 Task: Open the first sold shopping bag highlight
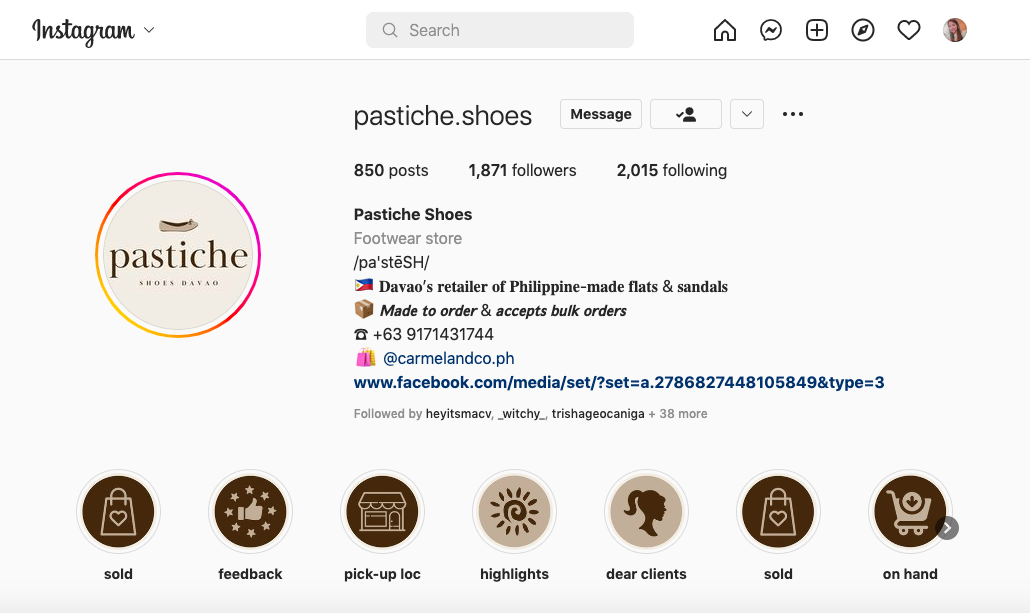pos(118,512)
